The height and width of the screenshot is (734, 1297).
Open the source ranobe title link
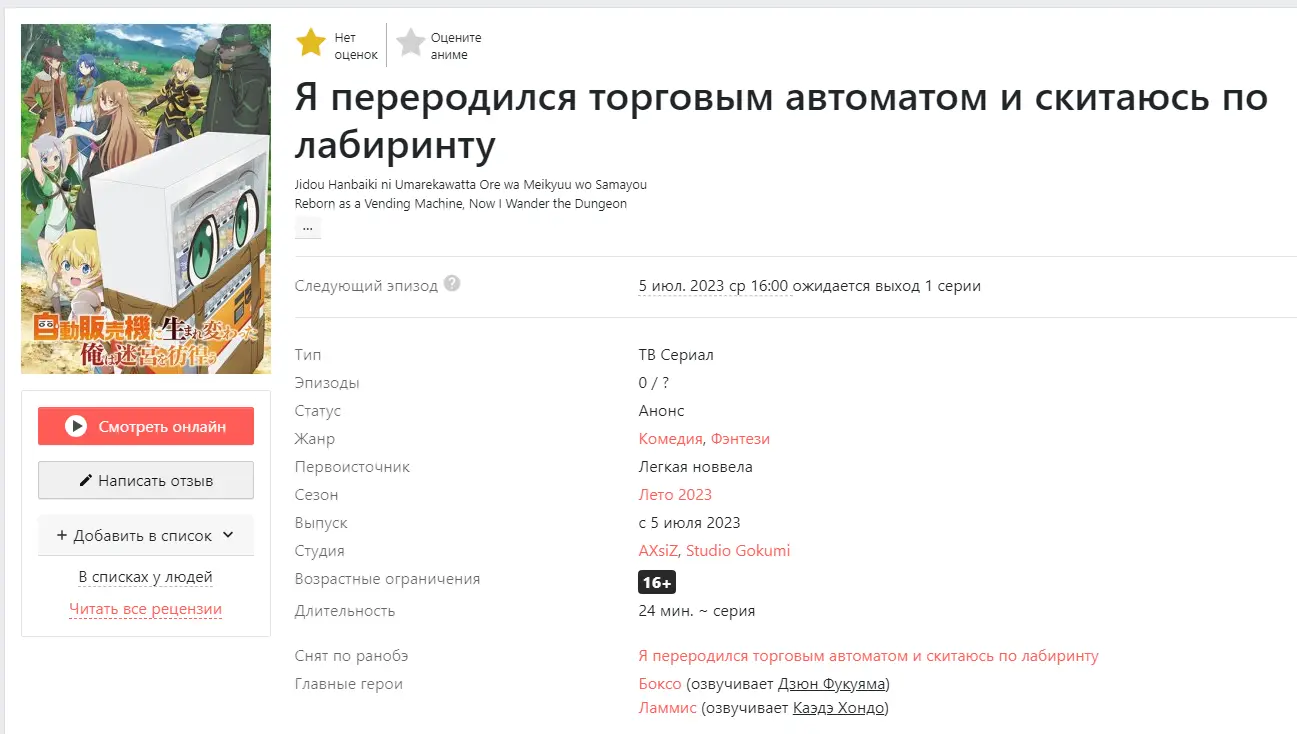pos(868,656)
